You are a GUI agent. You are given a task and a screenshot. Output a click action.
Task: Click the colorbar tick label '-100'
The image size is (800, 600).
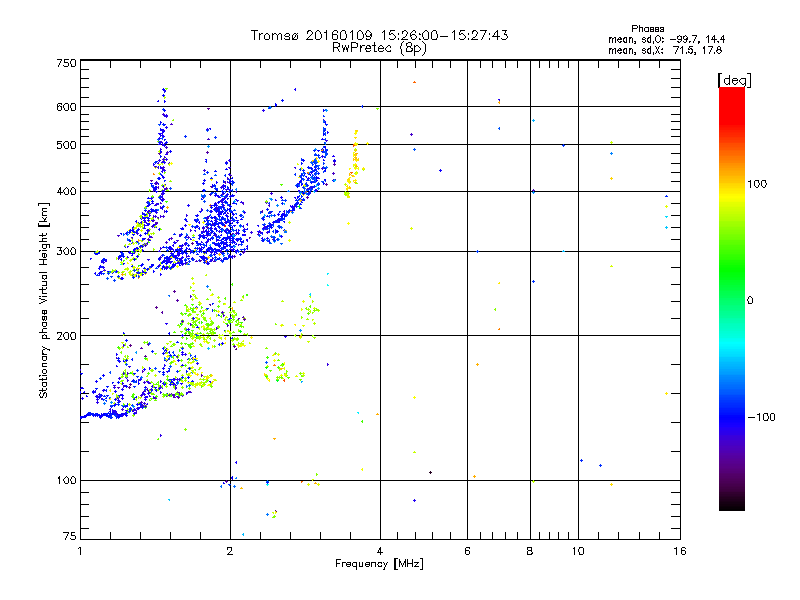pyautogui.click(x=761, y=417)
